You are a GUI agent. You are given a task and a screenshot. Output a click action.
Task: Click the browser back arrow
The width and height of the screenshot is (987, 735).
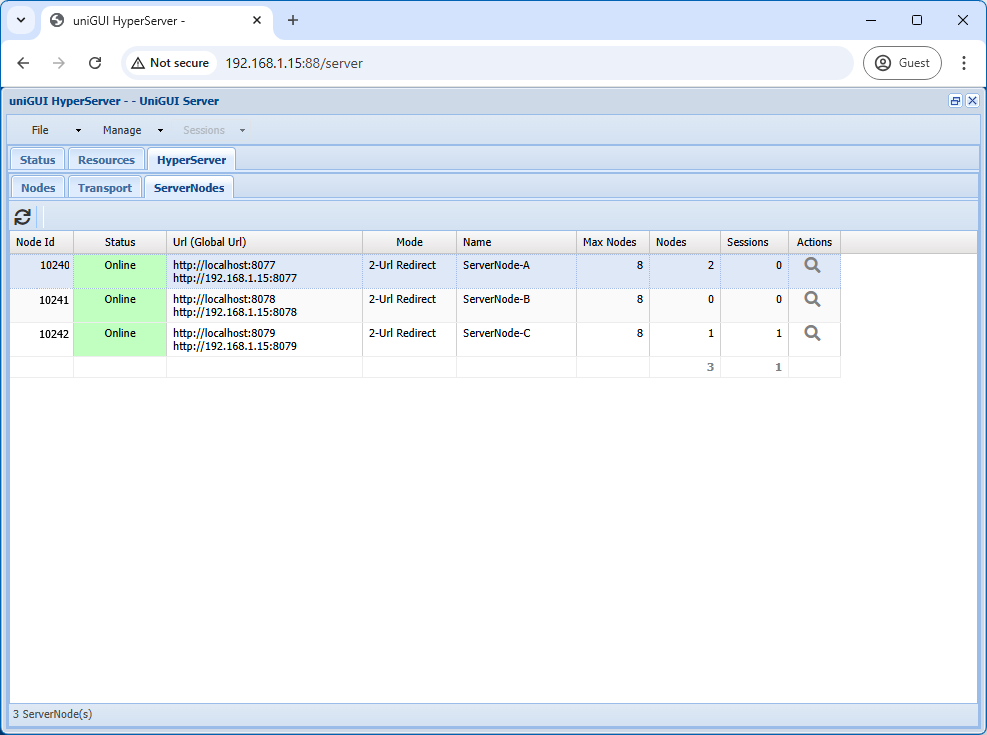click(x=24, y=63)
